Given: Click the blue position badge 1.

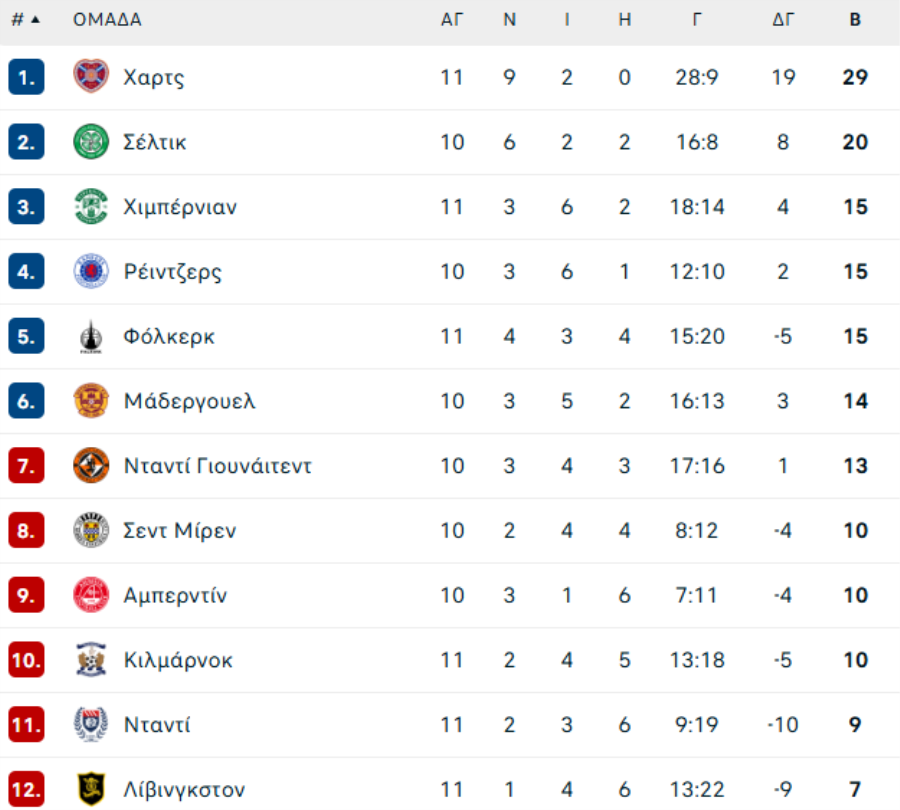Looking at the screenshot, I should click(x=26, y=77).
